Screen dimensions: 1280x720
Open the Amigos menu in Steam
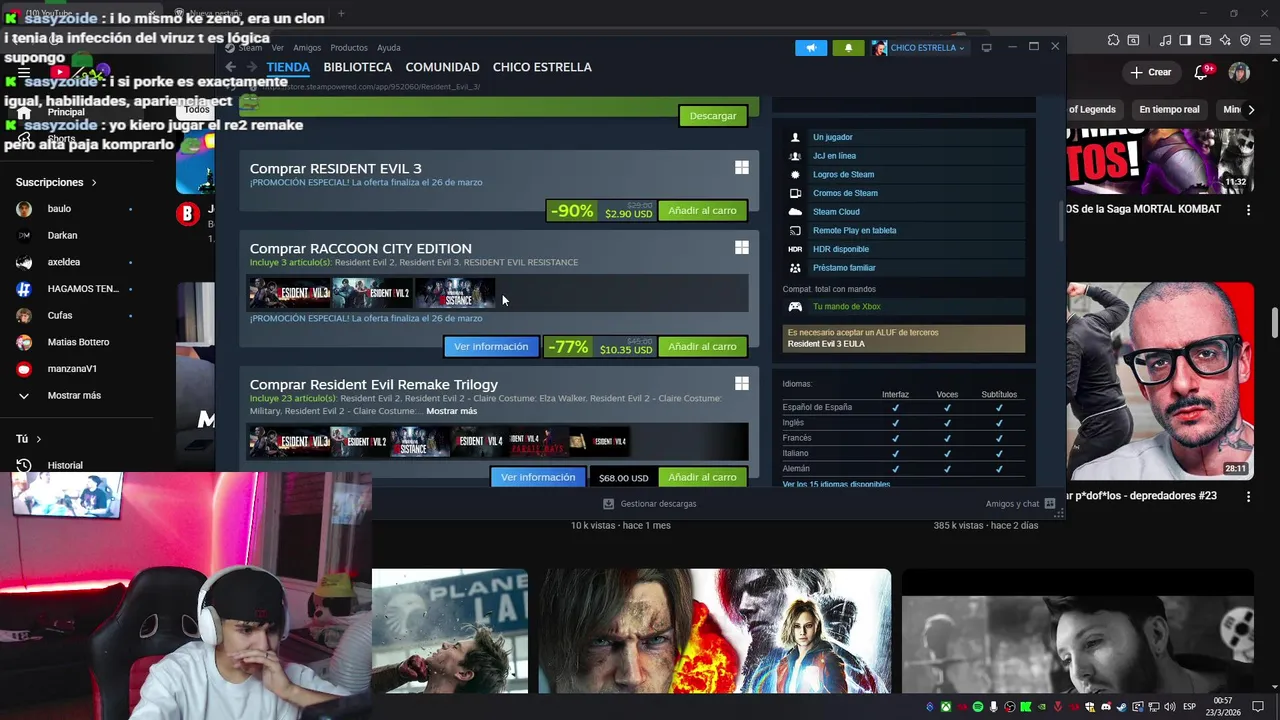(x=307, y=48)
